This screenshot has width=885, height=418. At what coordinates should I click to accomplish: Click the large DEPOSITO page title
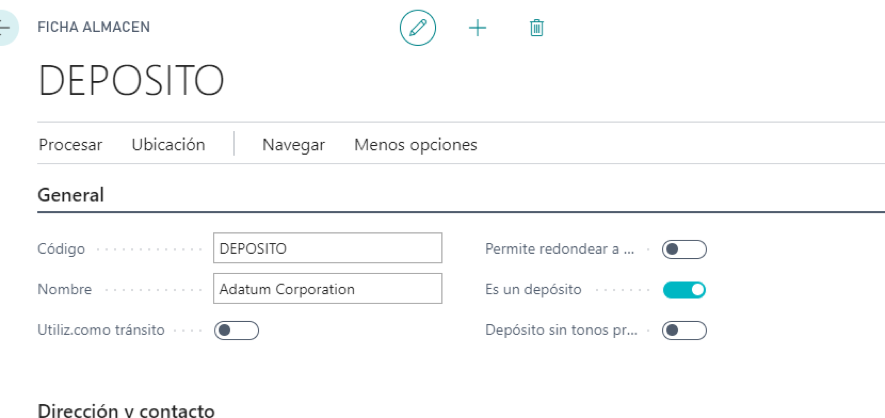[x=131, y=81]
